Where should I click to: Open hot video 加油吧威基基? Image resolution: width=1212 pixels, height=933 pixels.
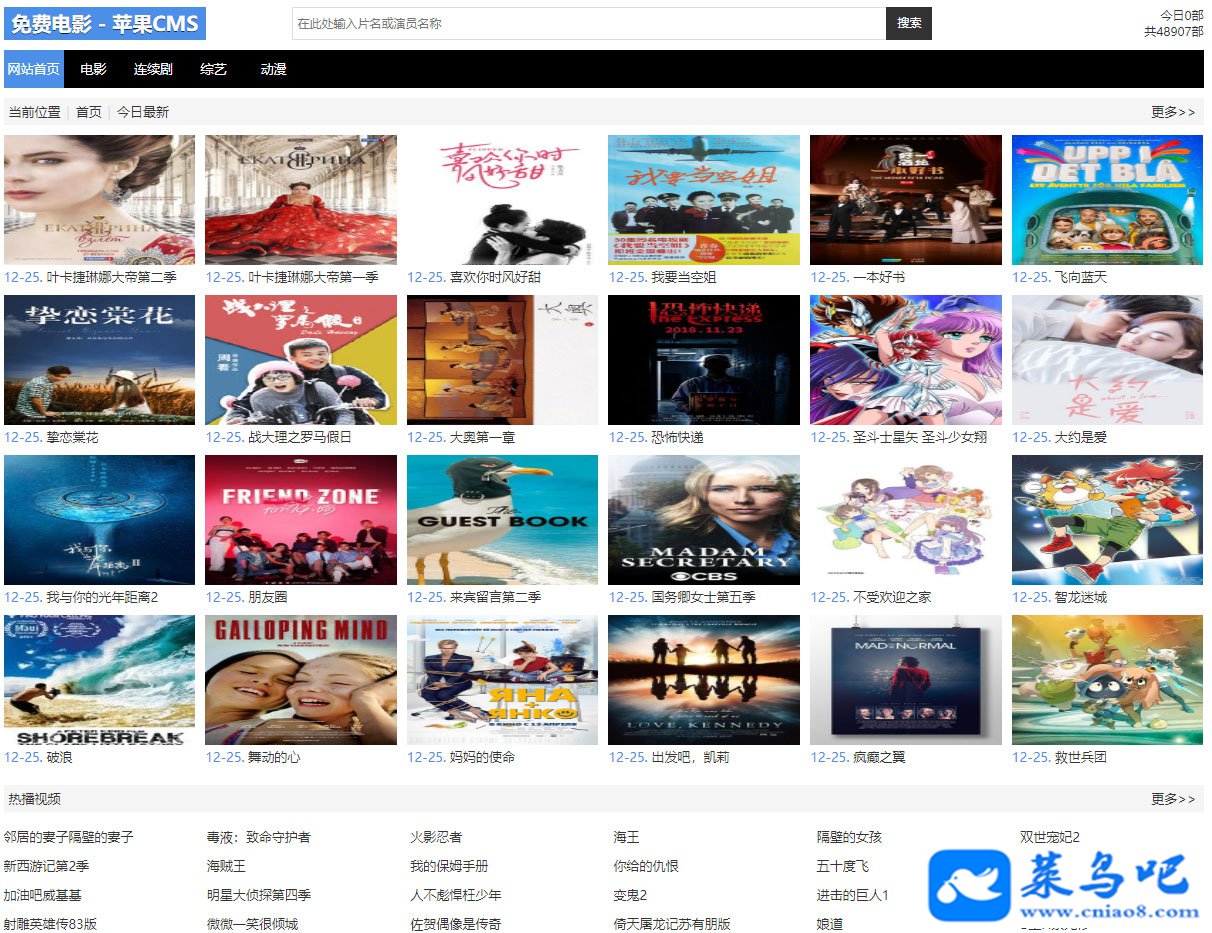[x=43, y=895]
